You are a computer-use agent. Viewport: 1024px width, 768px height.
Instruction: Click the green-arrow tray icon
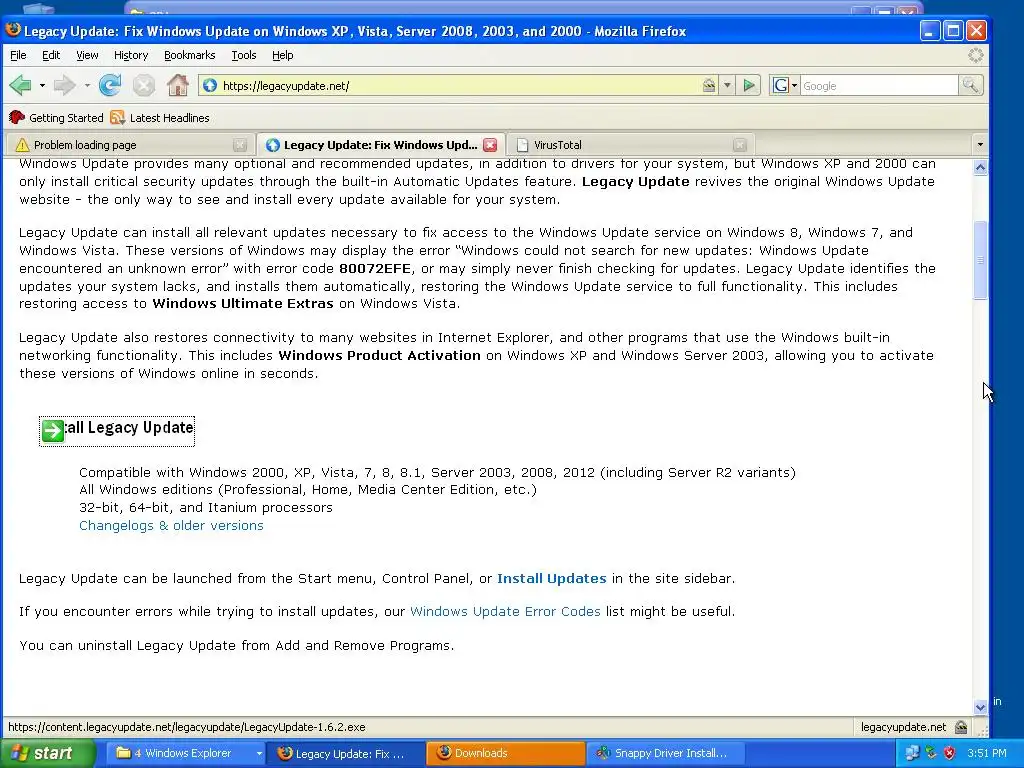931,753
